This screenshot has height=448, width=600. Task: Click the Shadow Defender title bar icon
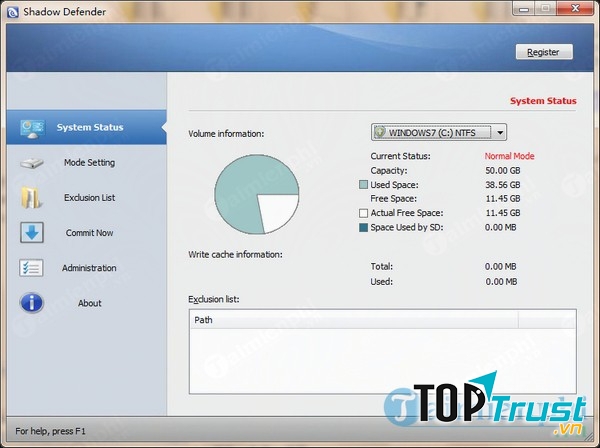coord(12,10)
